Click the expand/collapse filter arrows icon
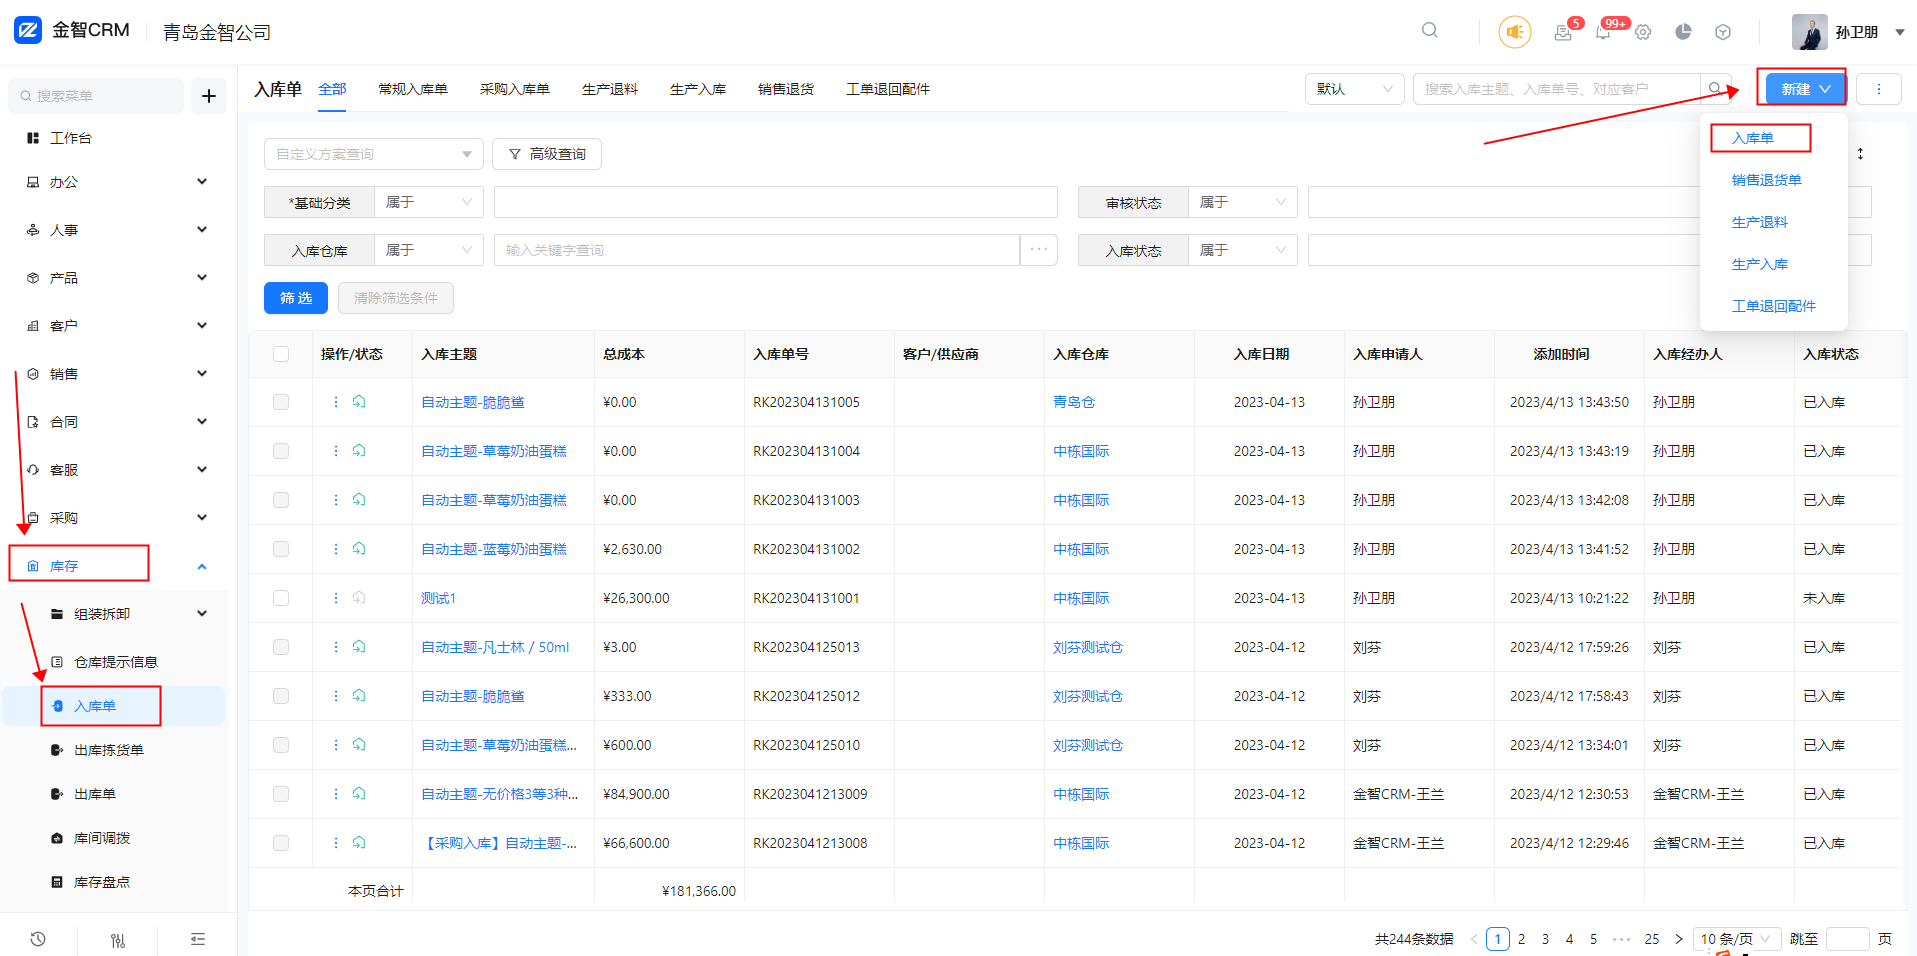Screen dimensions: 1917x956 pyautogui.click(x=1860, y=154)
